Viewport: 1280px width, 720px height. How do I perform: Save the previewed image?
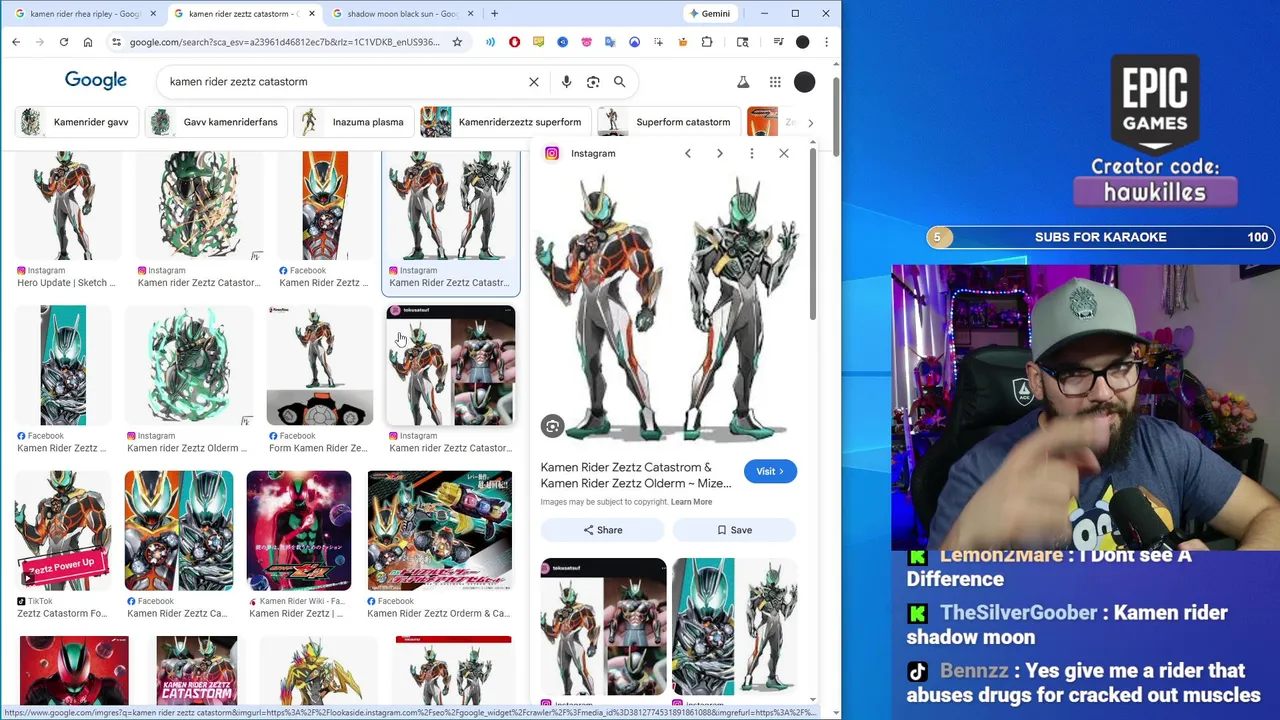[x=734, y=530]
